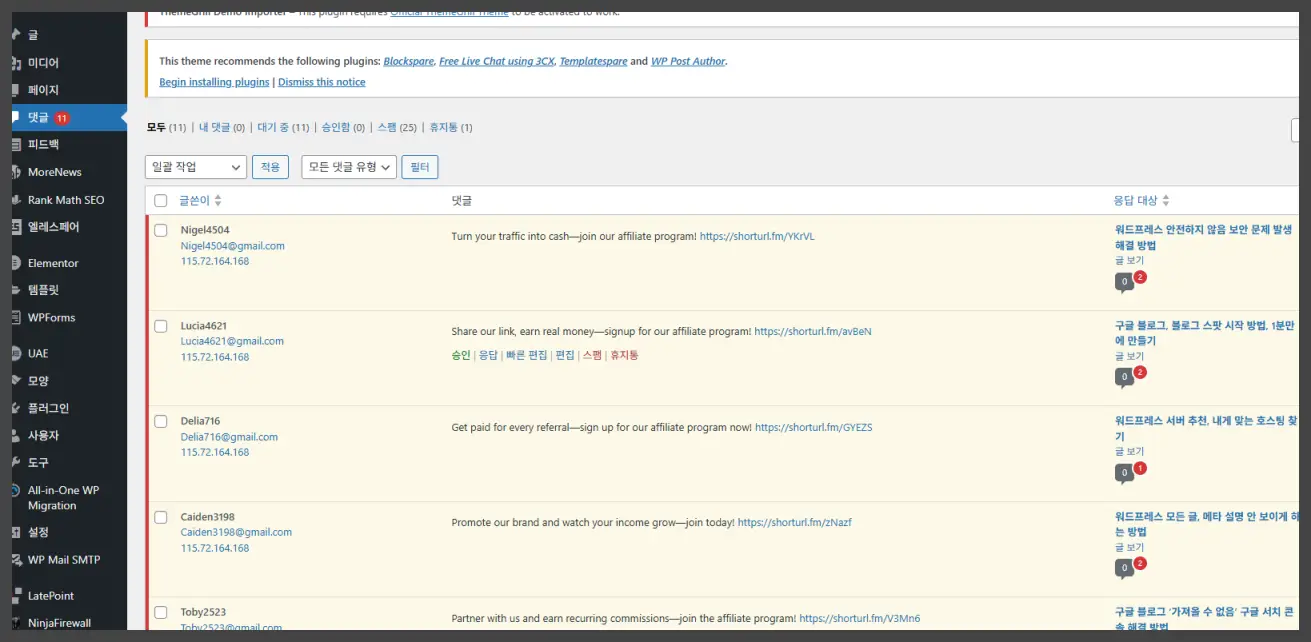Click the comment count bubble in Delia716's row
This screenshot has width=1311, height=642.
point(1124,473)
